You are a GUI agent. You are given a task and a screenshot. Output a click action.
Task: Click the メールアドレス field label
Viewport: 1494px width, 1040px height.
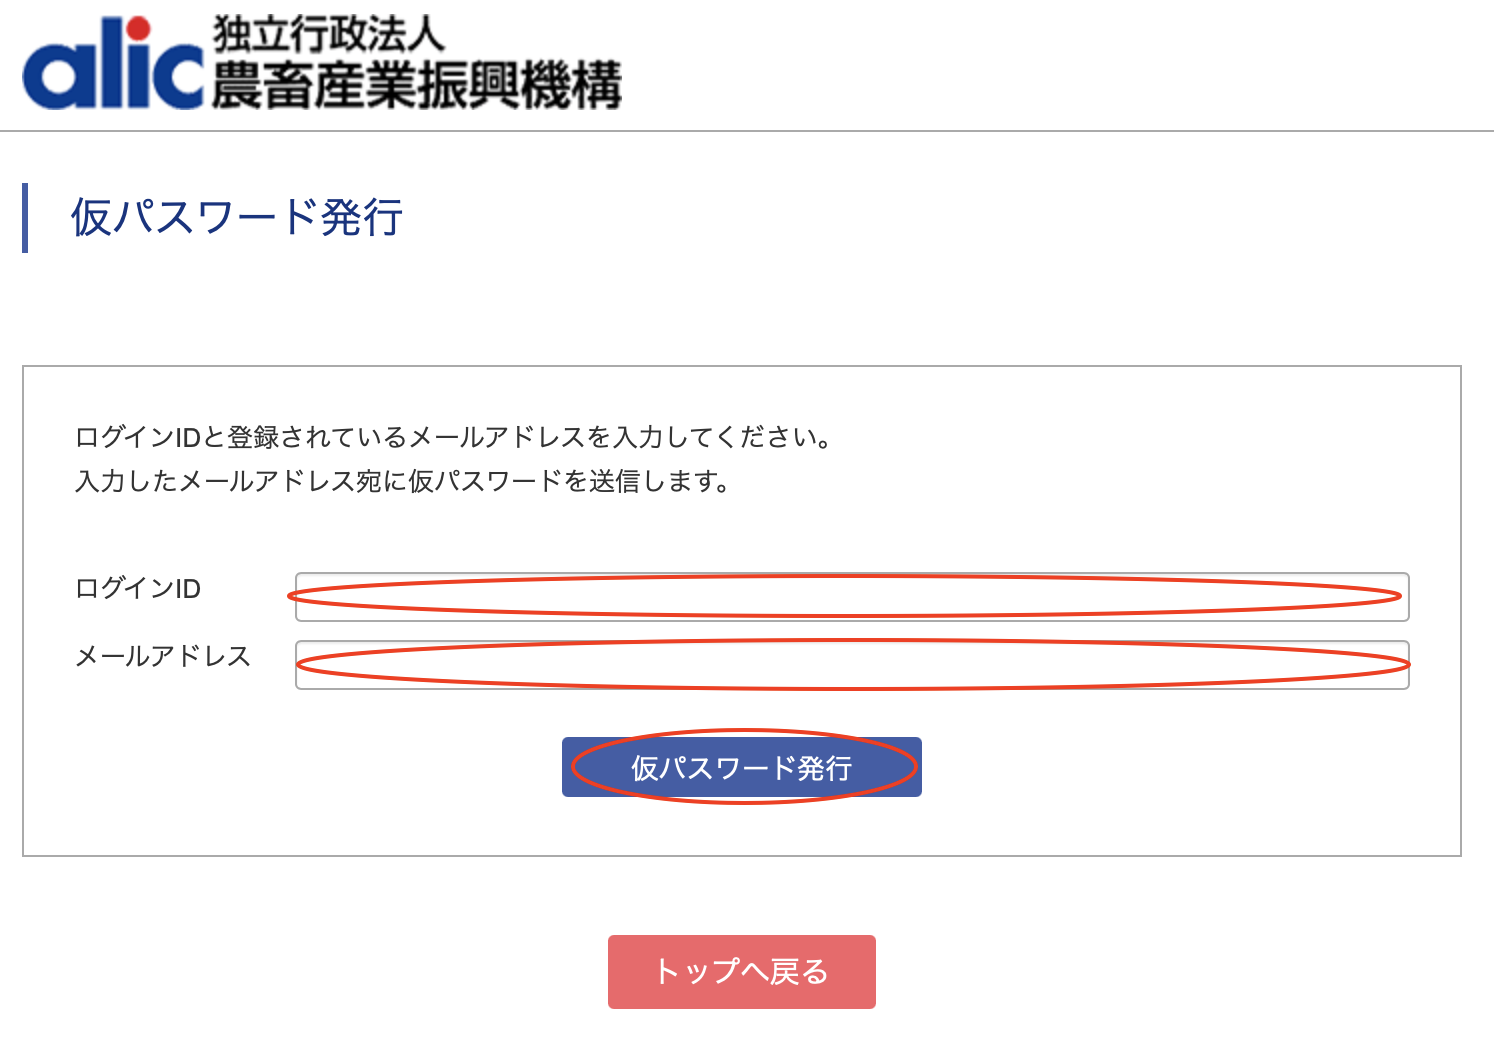click(163, 657)
